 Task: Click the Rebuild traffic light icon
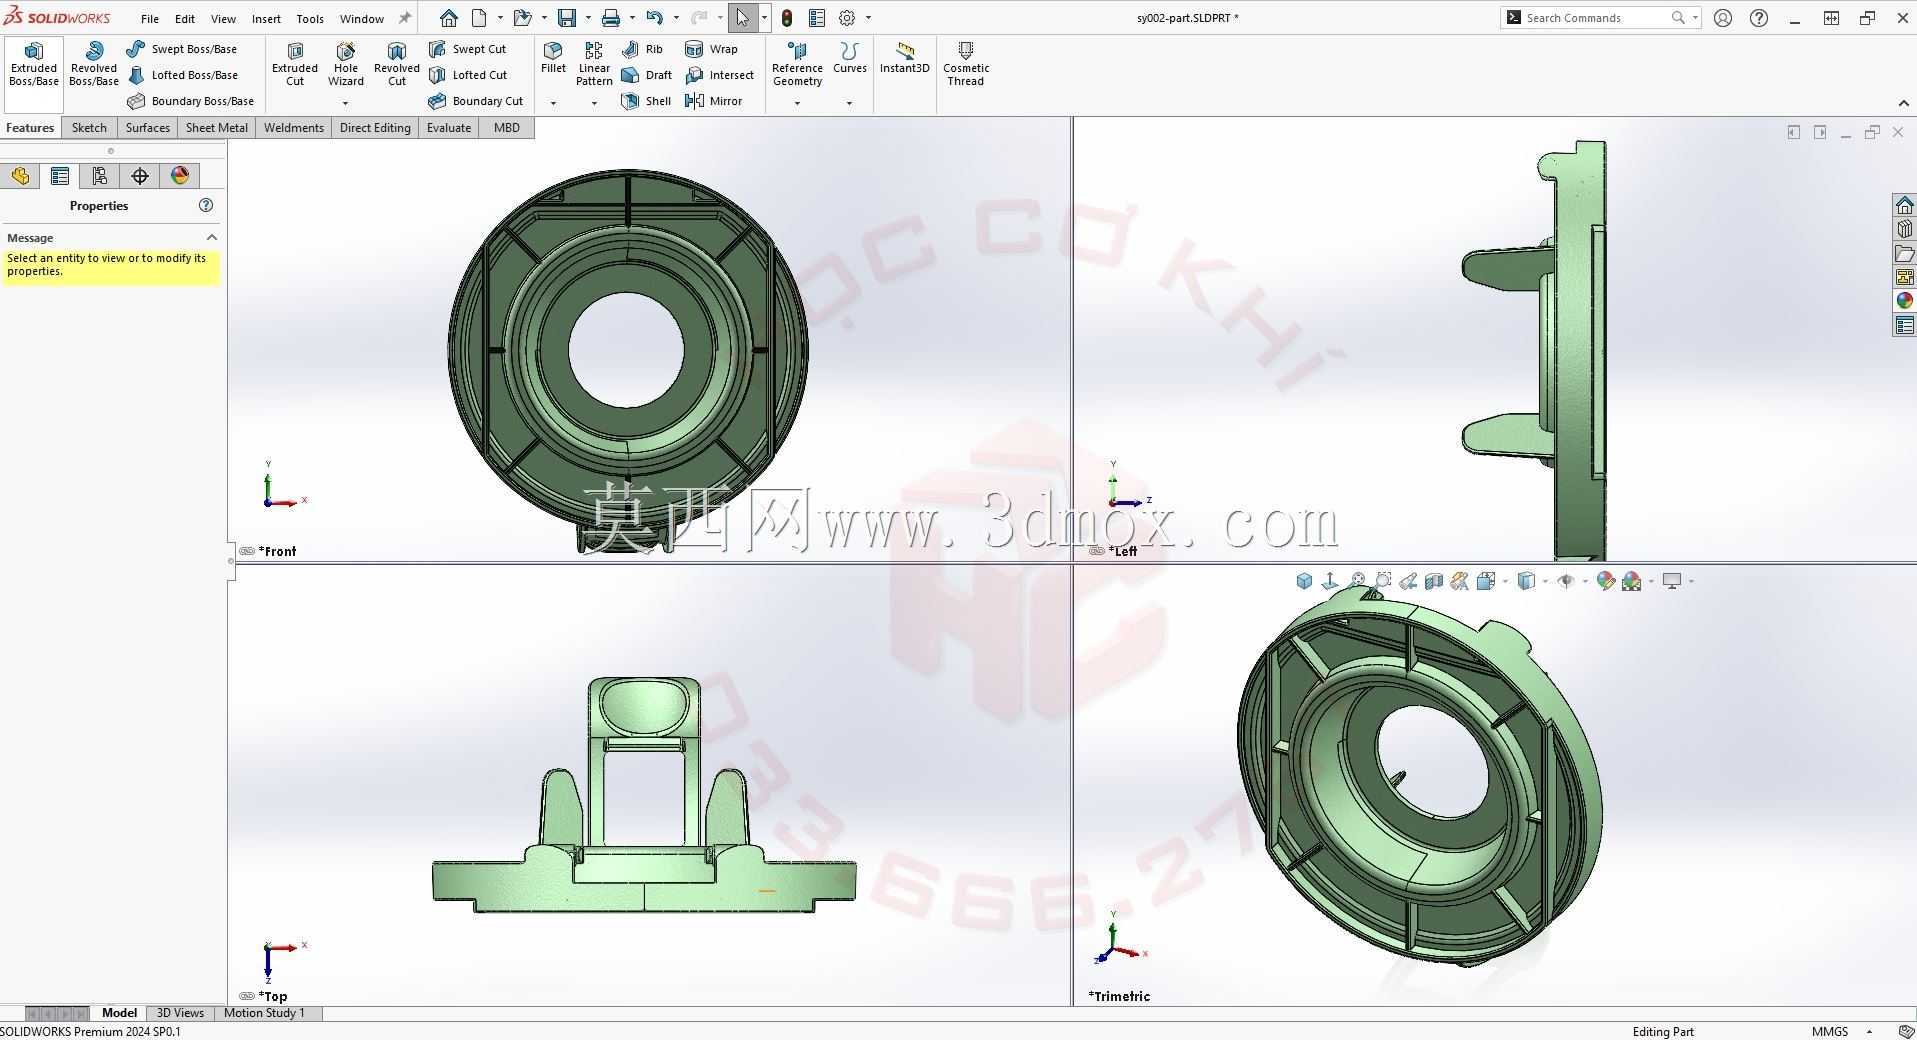click(x=787, y=18)
